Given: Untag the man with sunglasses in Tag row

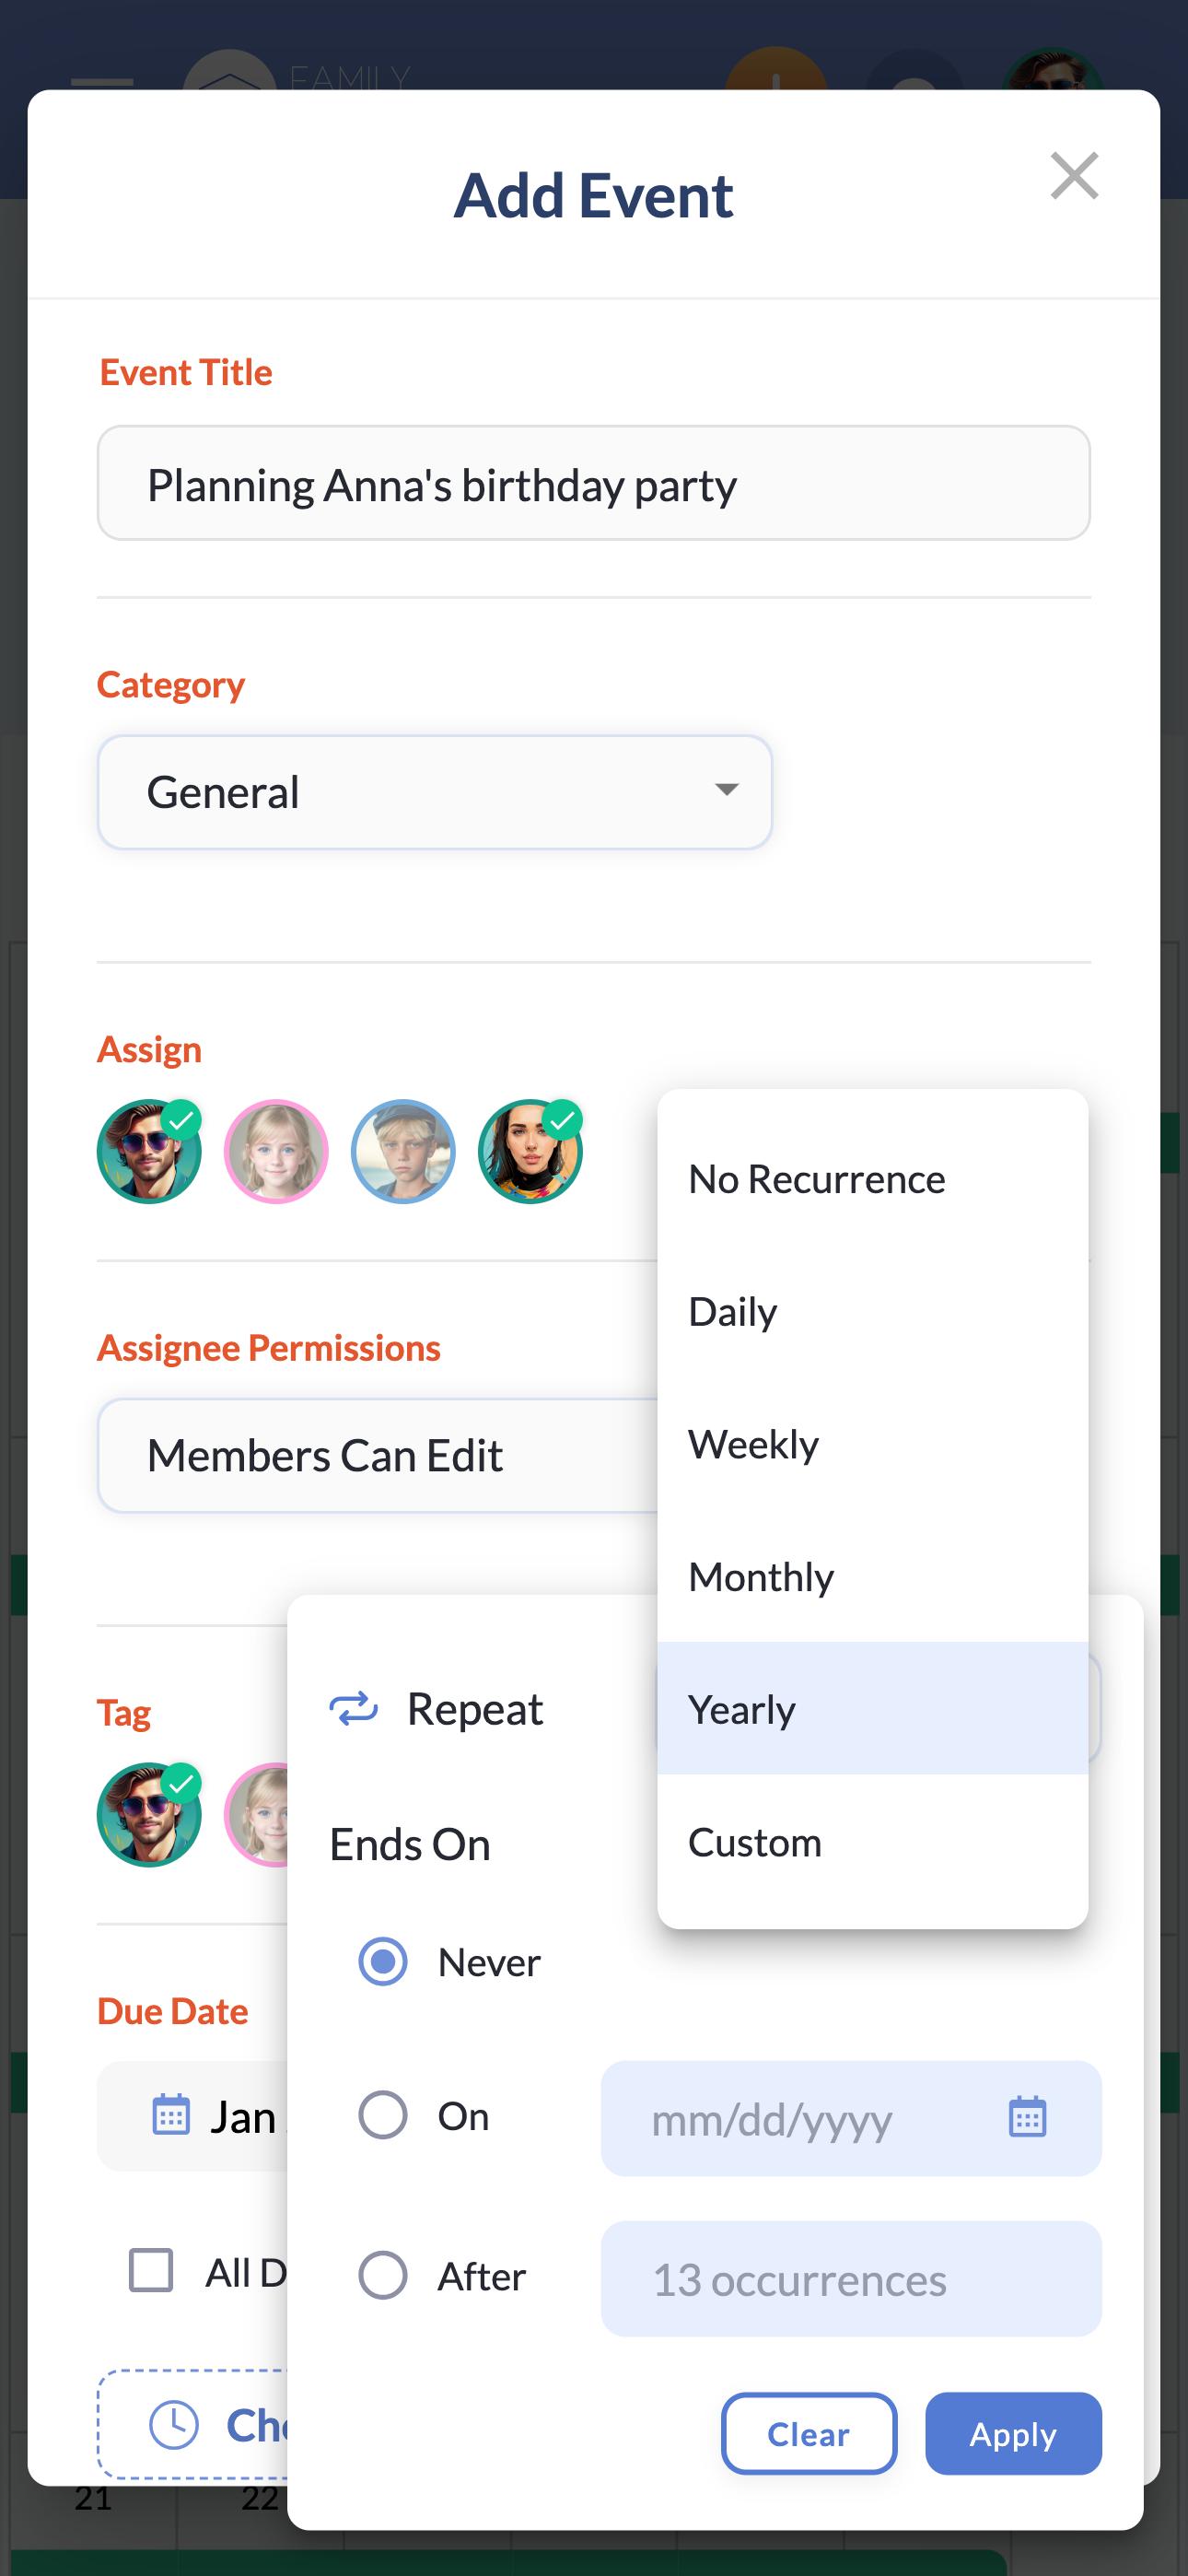Looking at the screenshot, I should tap(149, 1814).
